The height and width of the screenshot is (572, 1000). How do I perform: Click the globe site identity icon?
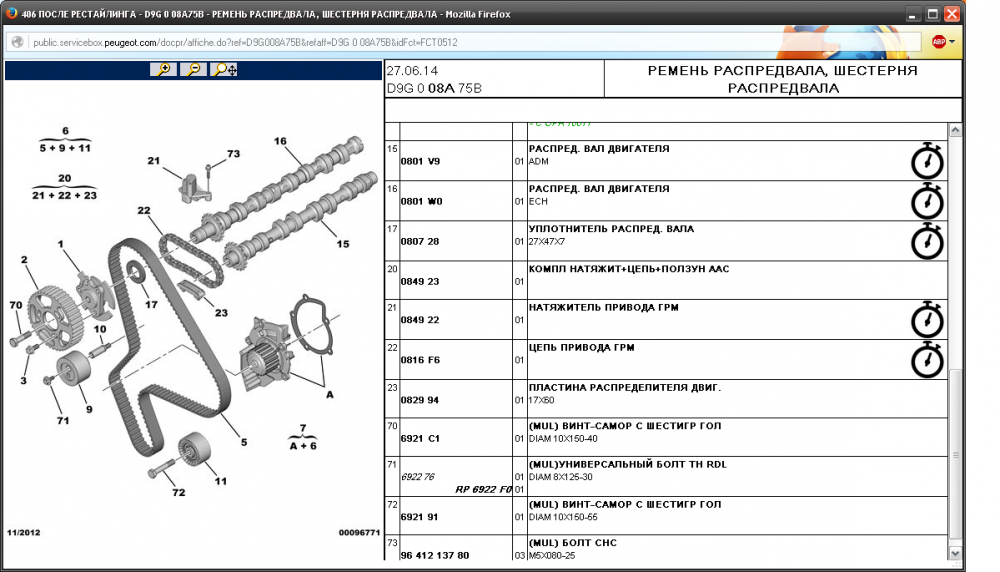click(x=17, y=42)
